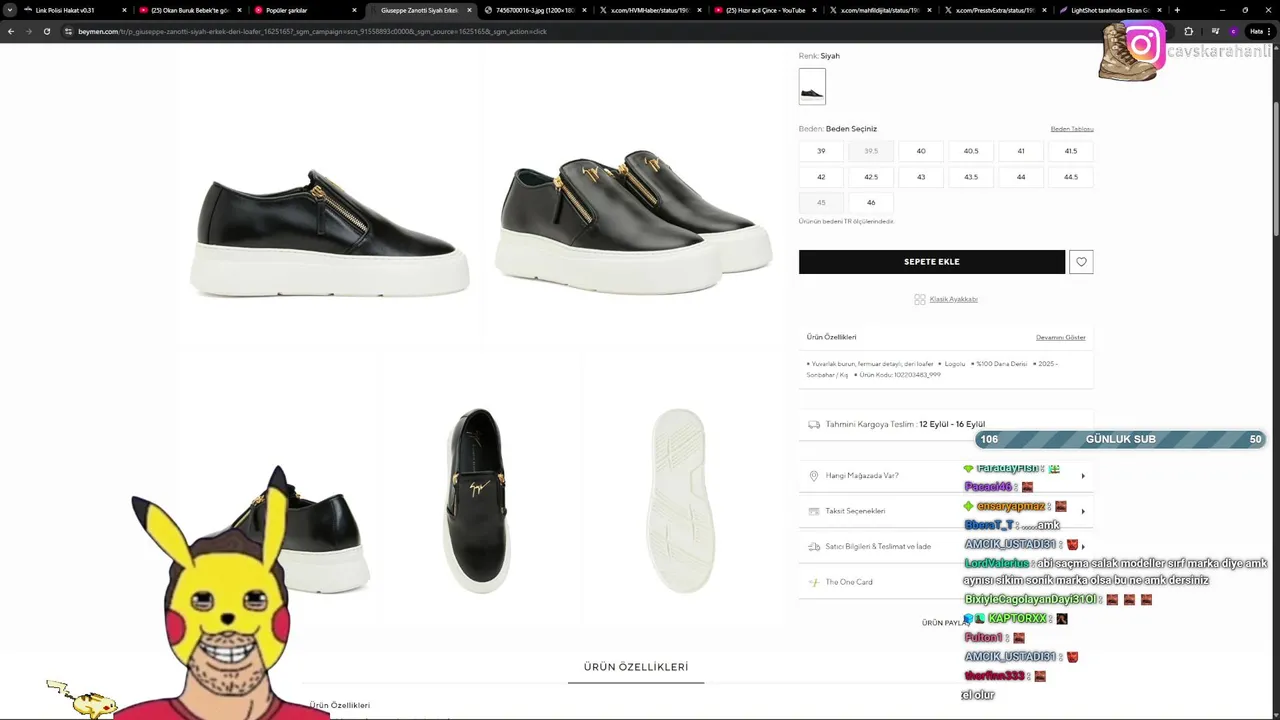Choose size 43.5 option
The width and height of the screenshot is (1280, 720).
coord(971,177)
